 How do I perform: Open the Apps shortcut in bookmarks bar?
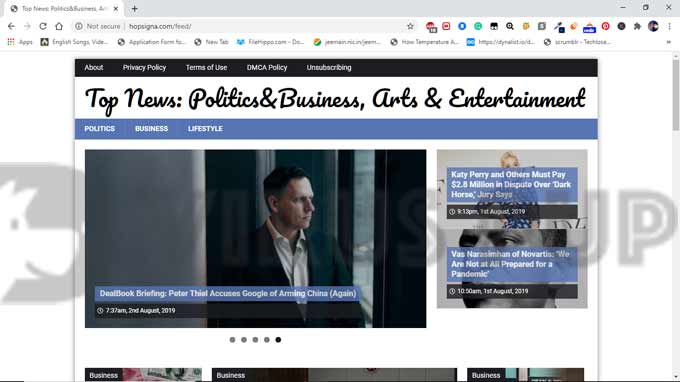(20, 42)
